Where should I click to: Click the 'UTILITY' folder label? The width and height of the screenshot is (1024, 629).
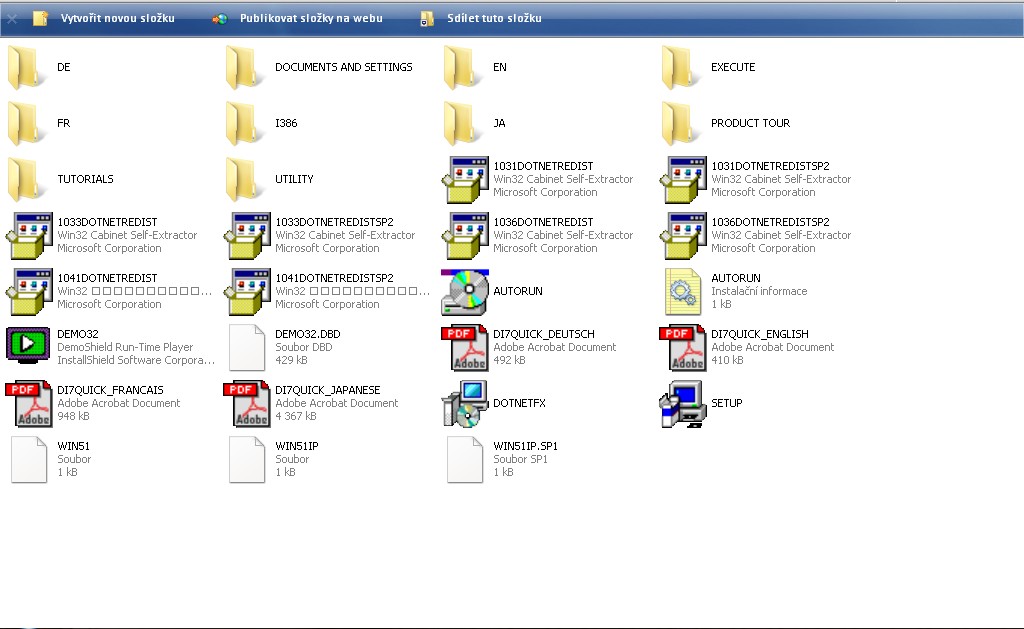295,180
